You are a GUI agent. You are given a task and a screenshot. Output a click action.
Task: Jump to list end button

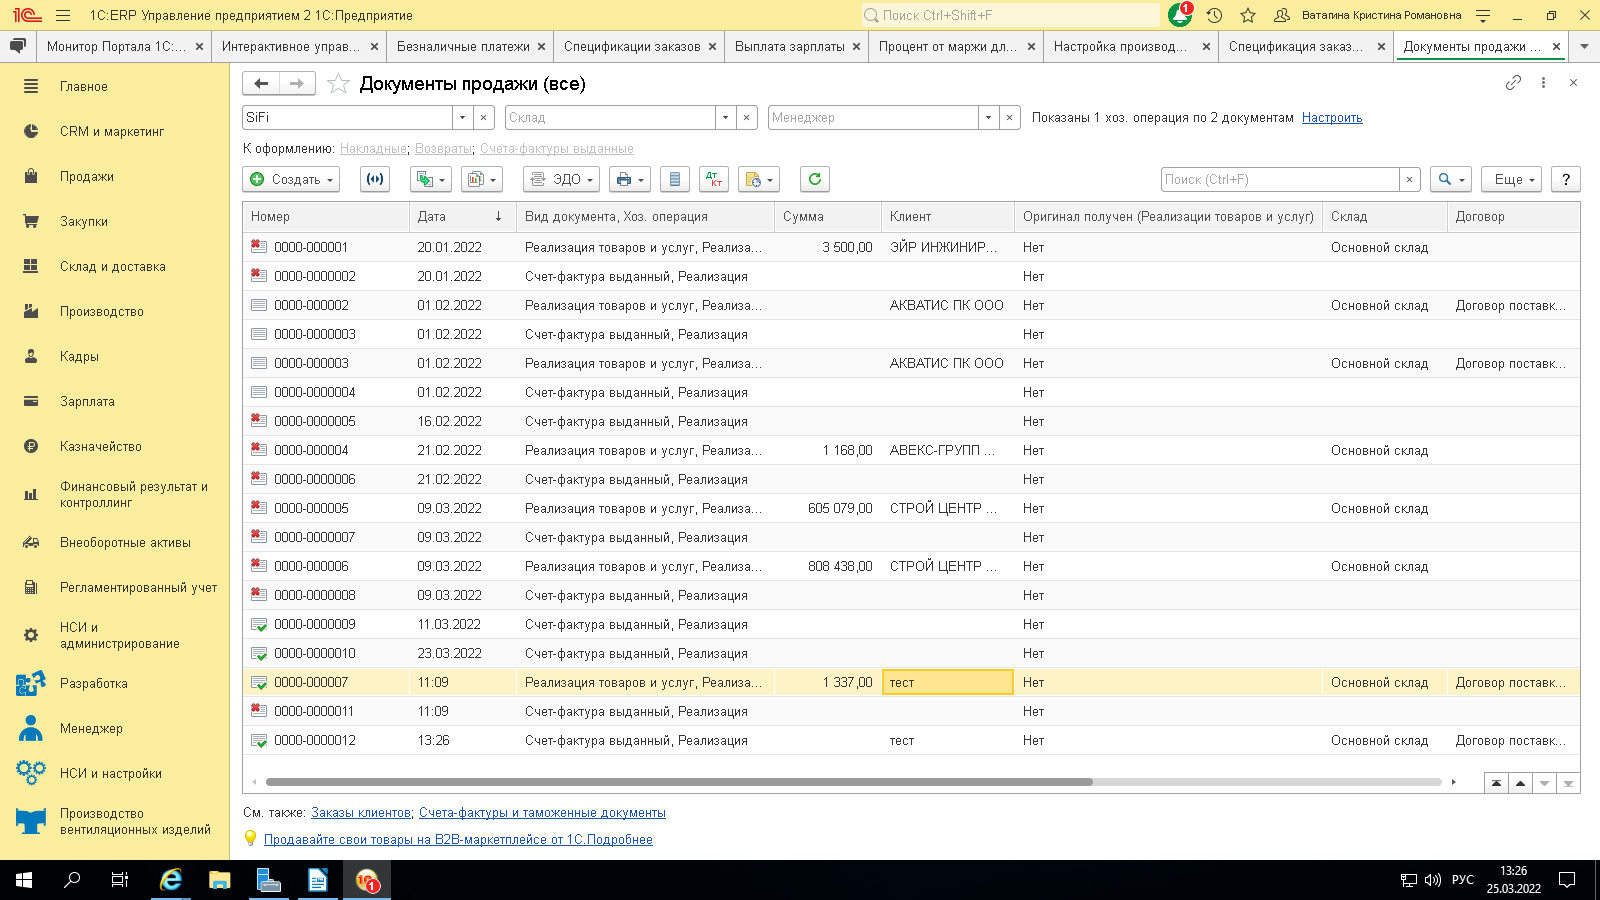pos(1568,783)
